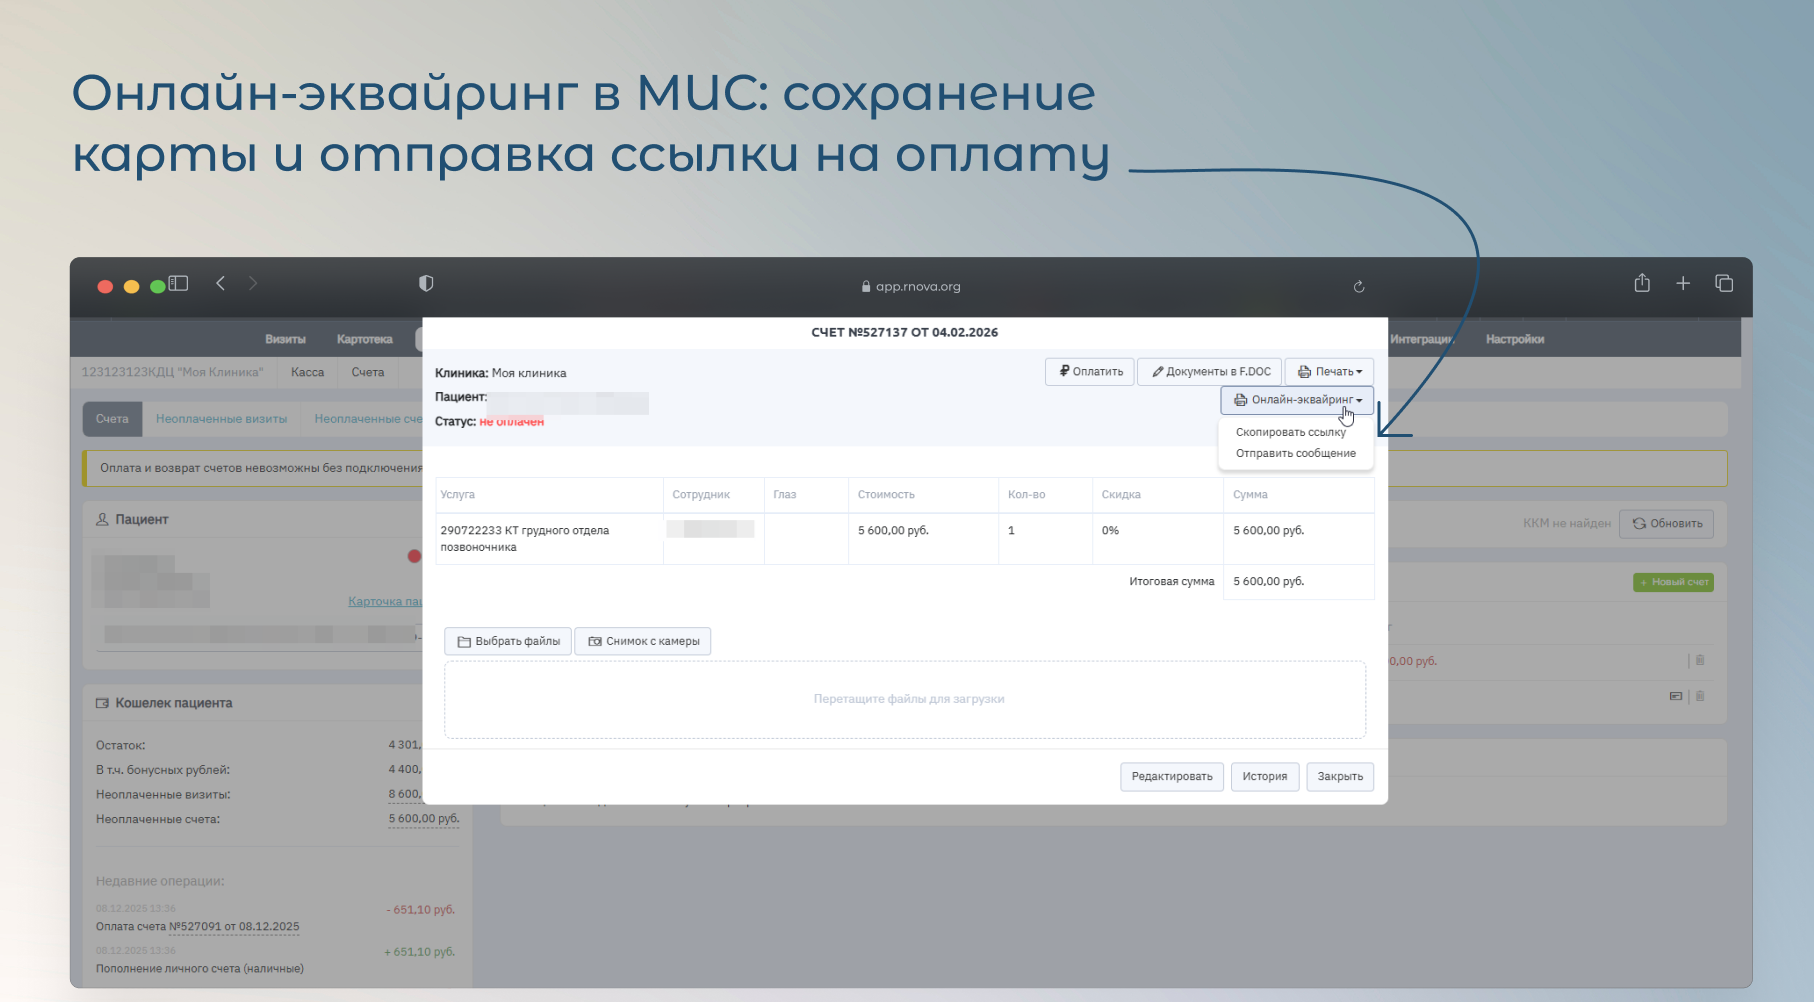Viewport: 1814px width, 1002px height.
Task: Click the Safari sidebar toggle icon
Action: (179, 284)
